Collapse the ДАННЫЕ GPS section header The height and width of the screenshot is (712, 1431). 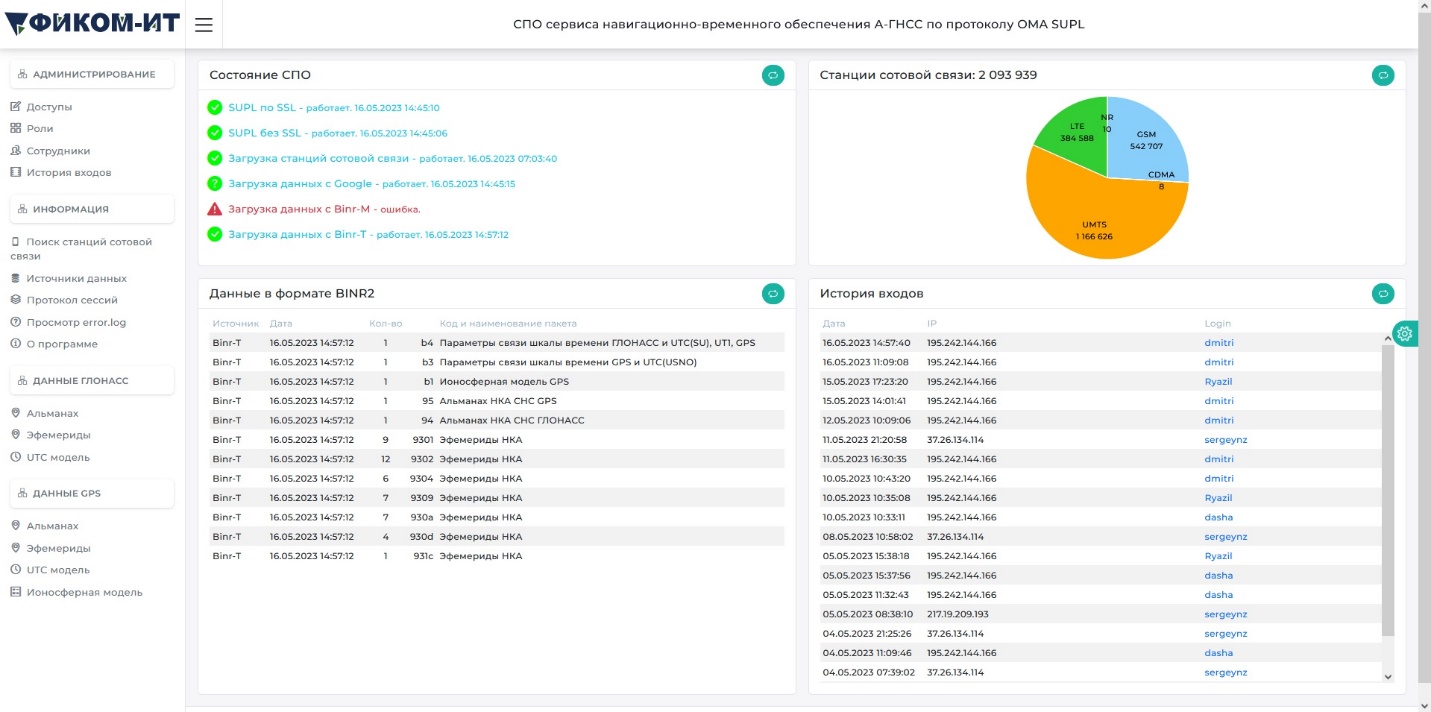click(x=92, y=493)
